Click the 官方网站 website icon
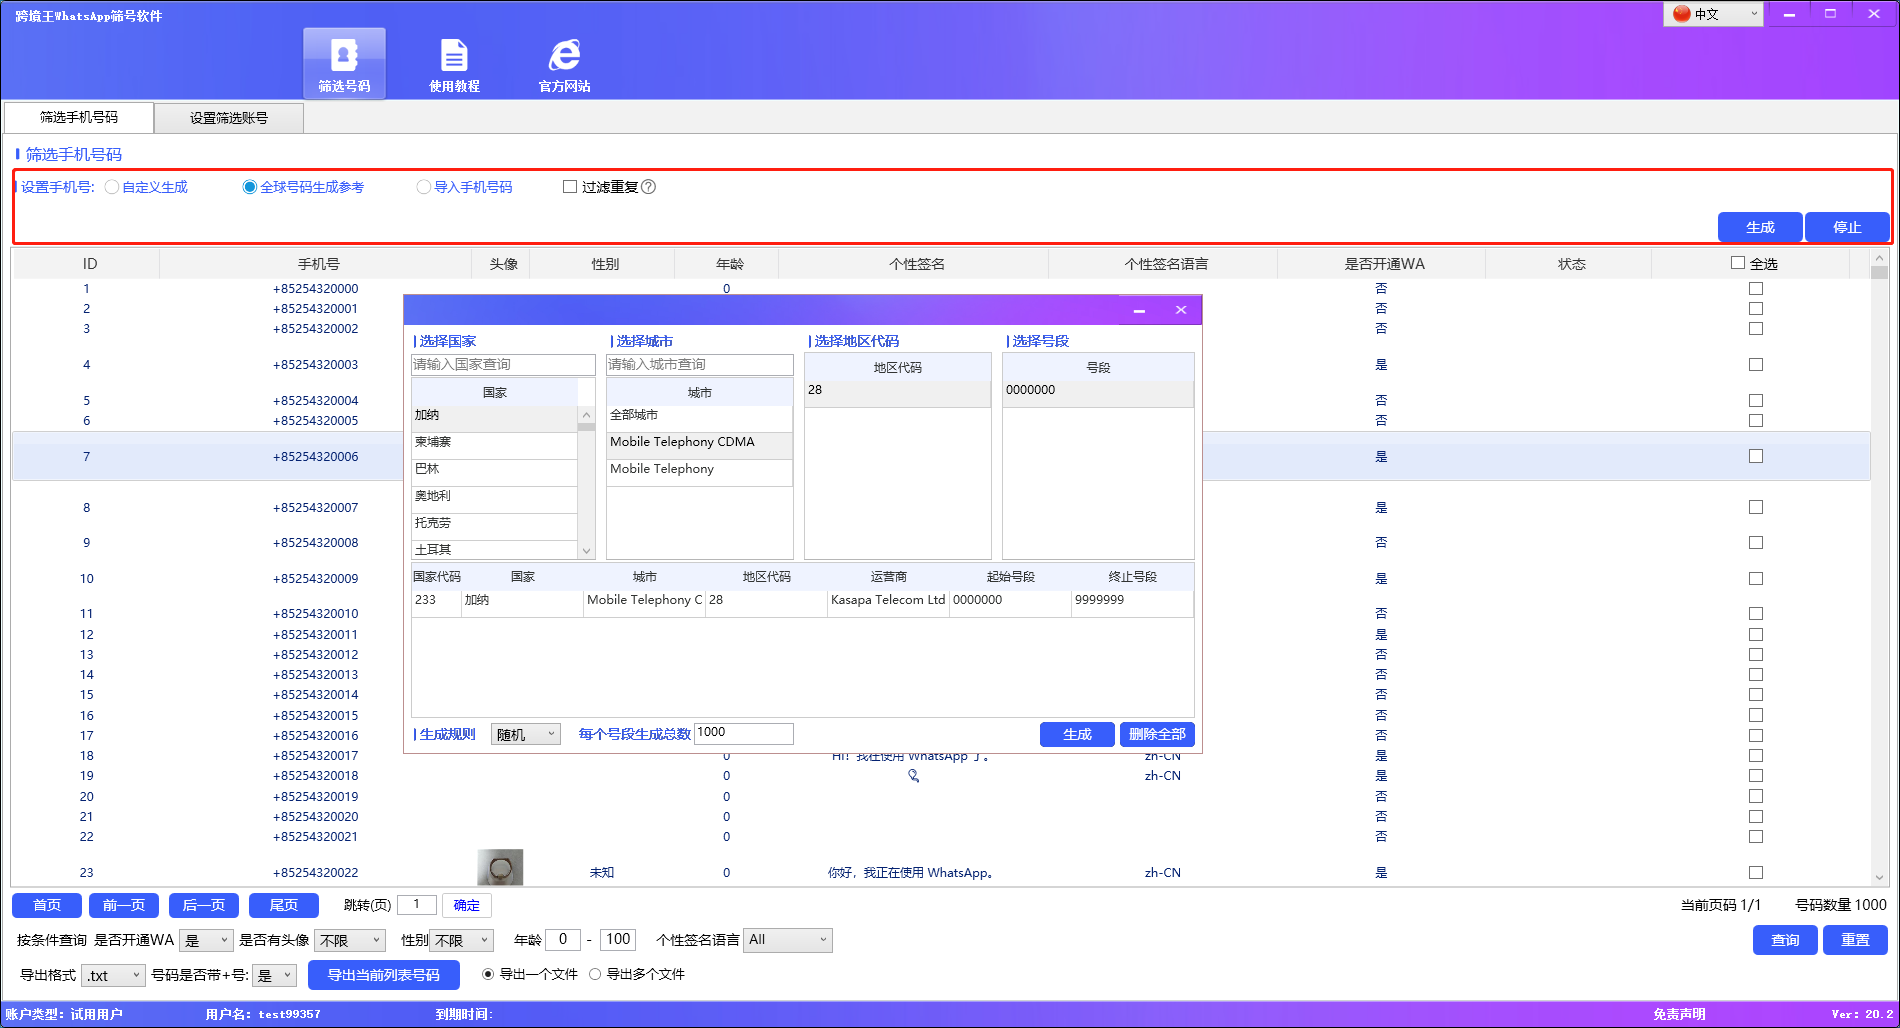The width and height of the screenshot is (1900, 1028). point(565,62)
